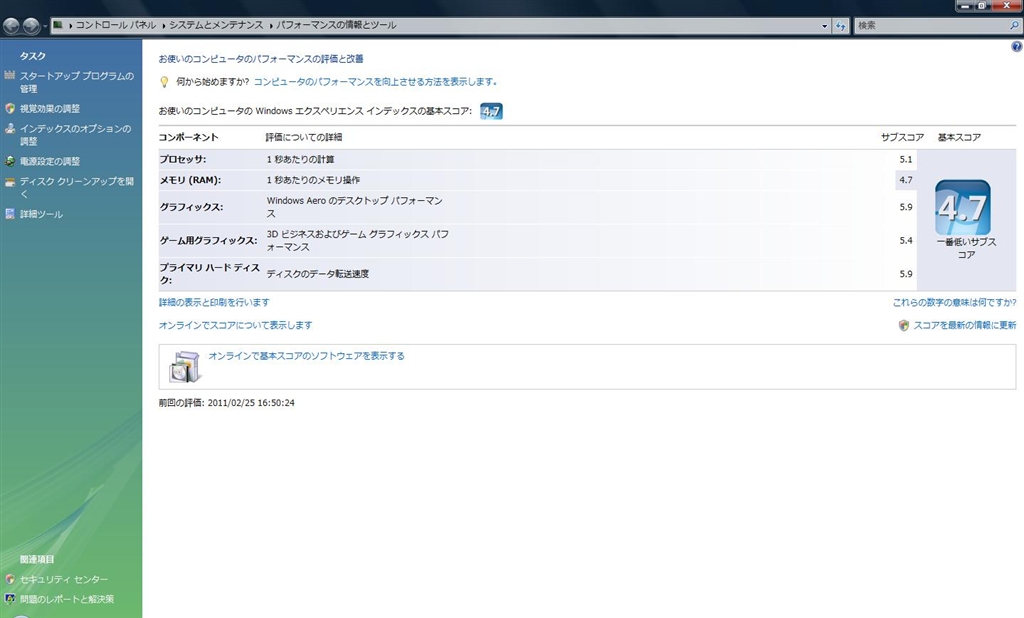1024x618 pixels.
Task: Click the large 4.7 base score badge
Action: [963, 208]
